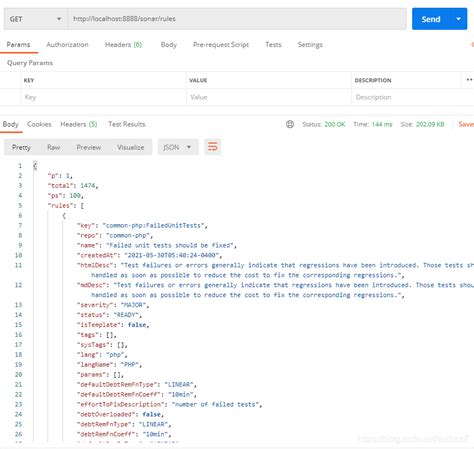Click the Size 202.09 KB value
Image resolution: width=474 pixels, height=449 pixels.
[x=430, y=124]
